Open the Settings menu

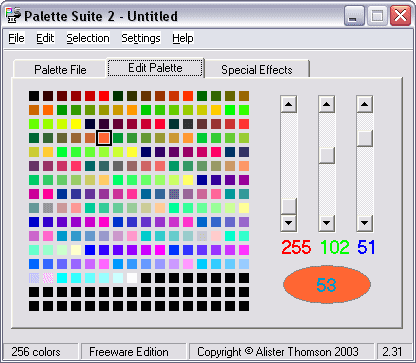[x=141, y=38]
